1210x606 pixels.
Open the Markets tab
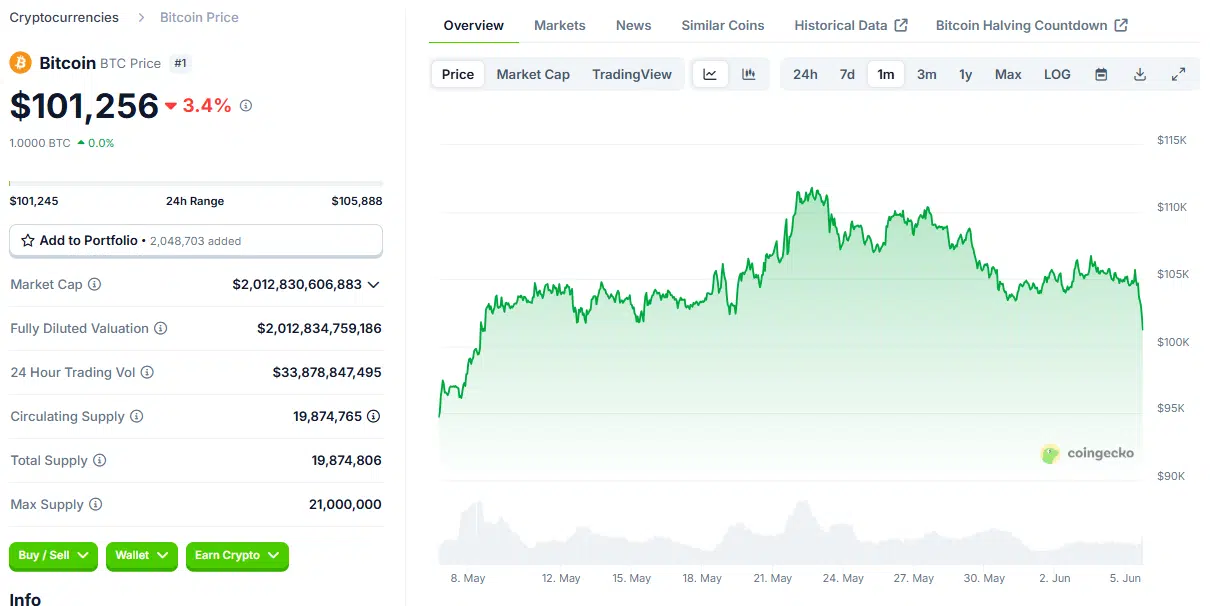(560, 25)
